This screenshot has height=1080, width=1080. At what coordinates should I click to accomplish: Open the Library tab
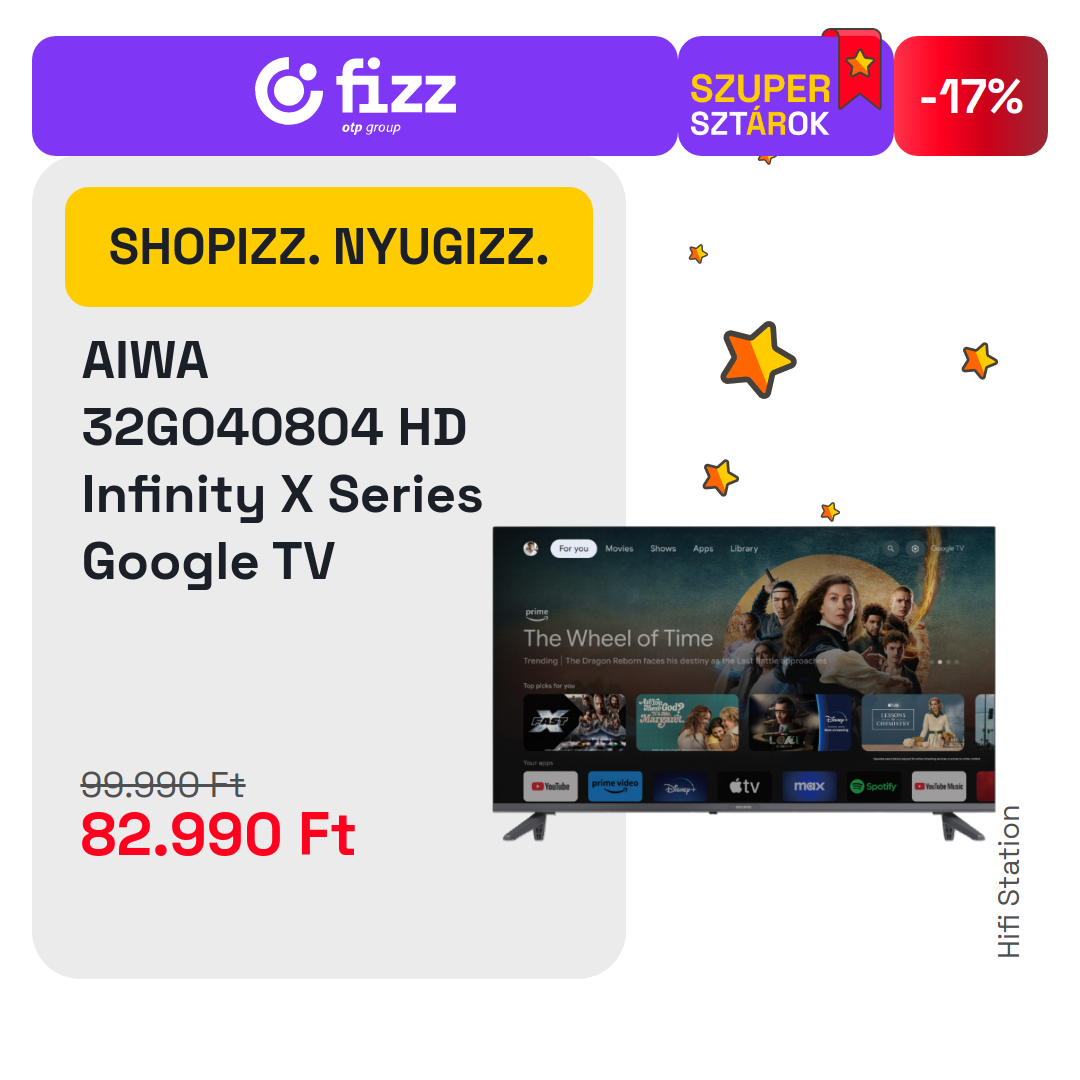coord(744,548)
